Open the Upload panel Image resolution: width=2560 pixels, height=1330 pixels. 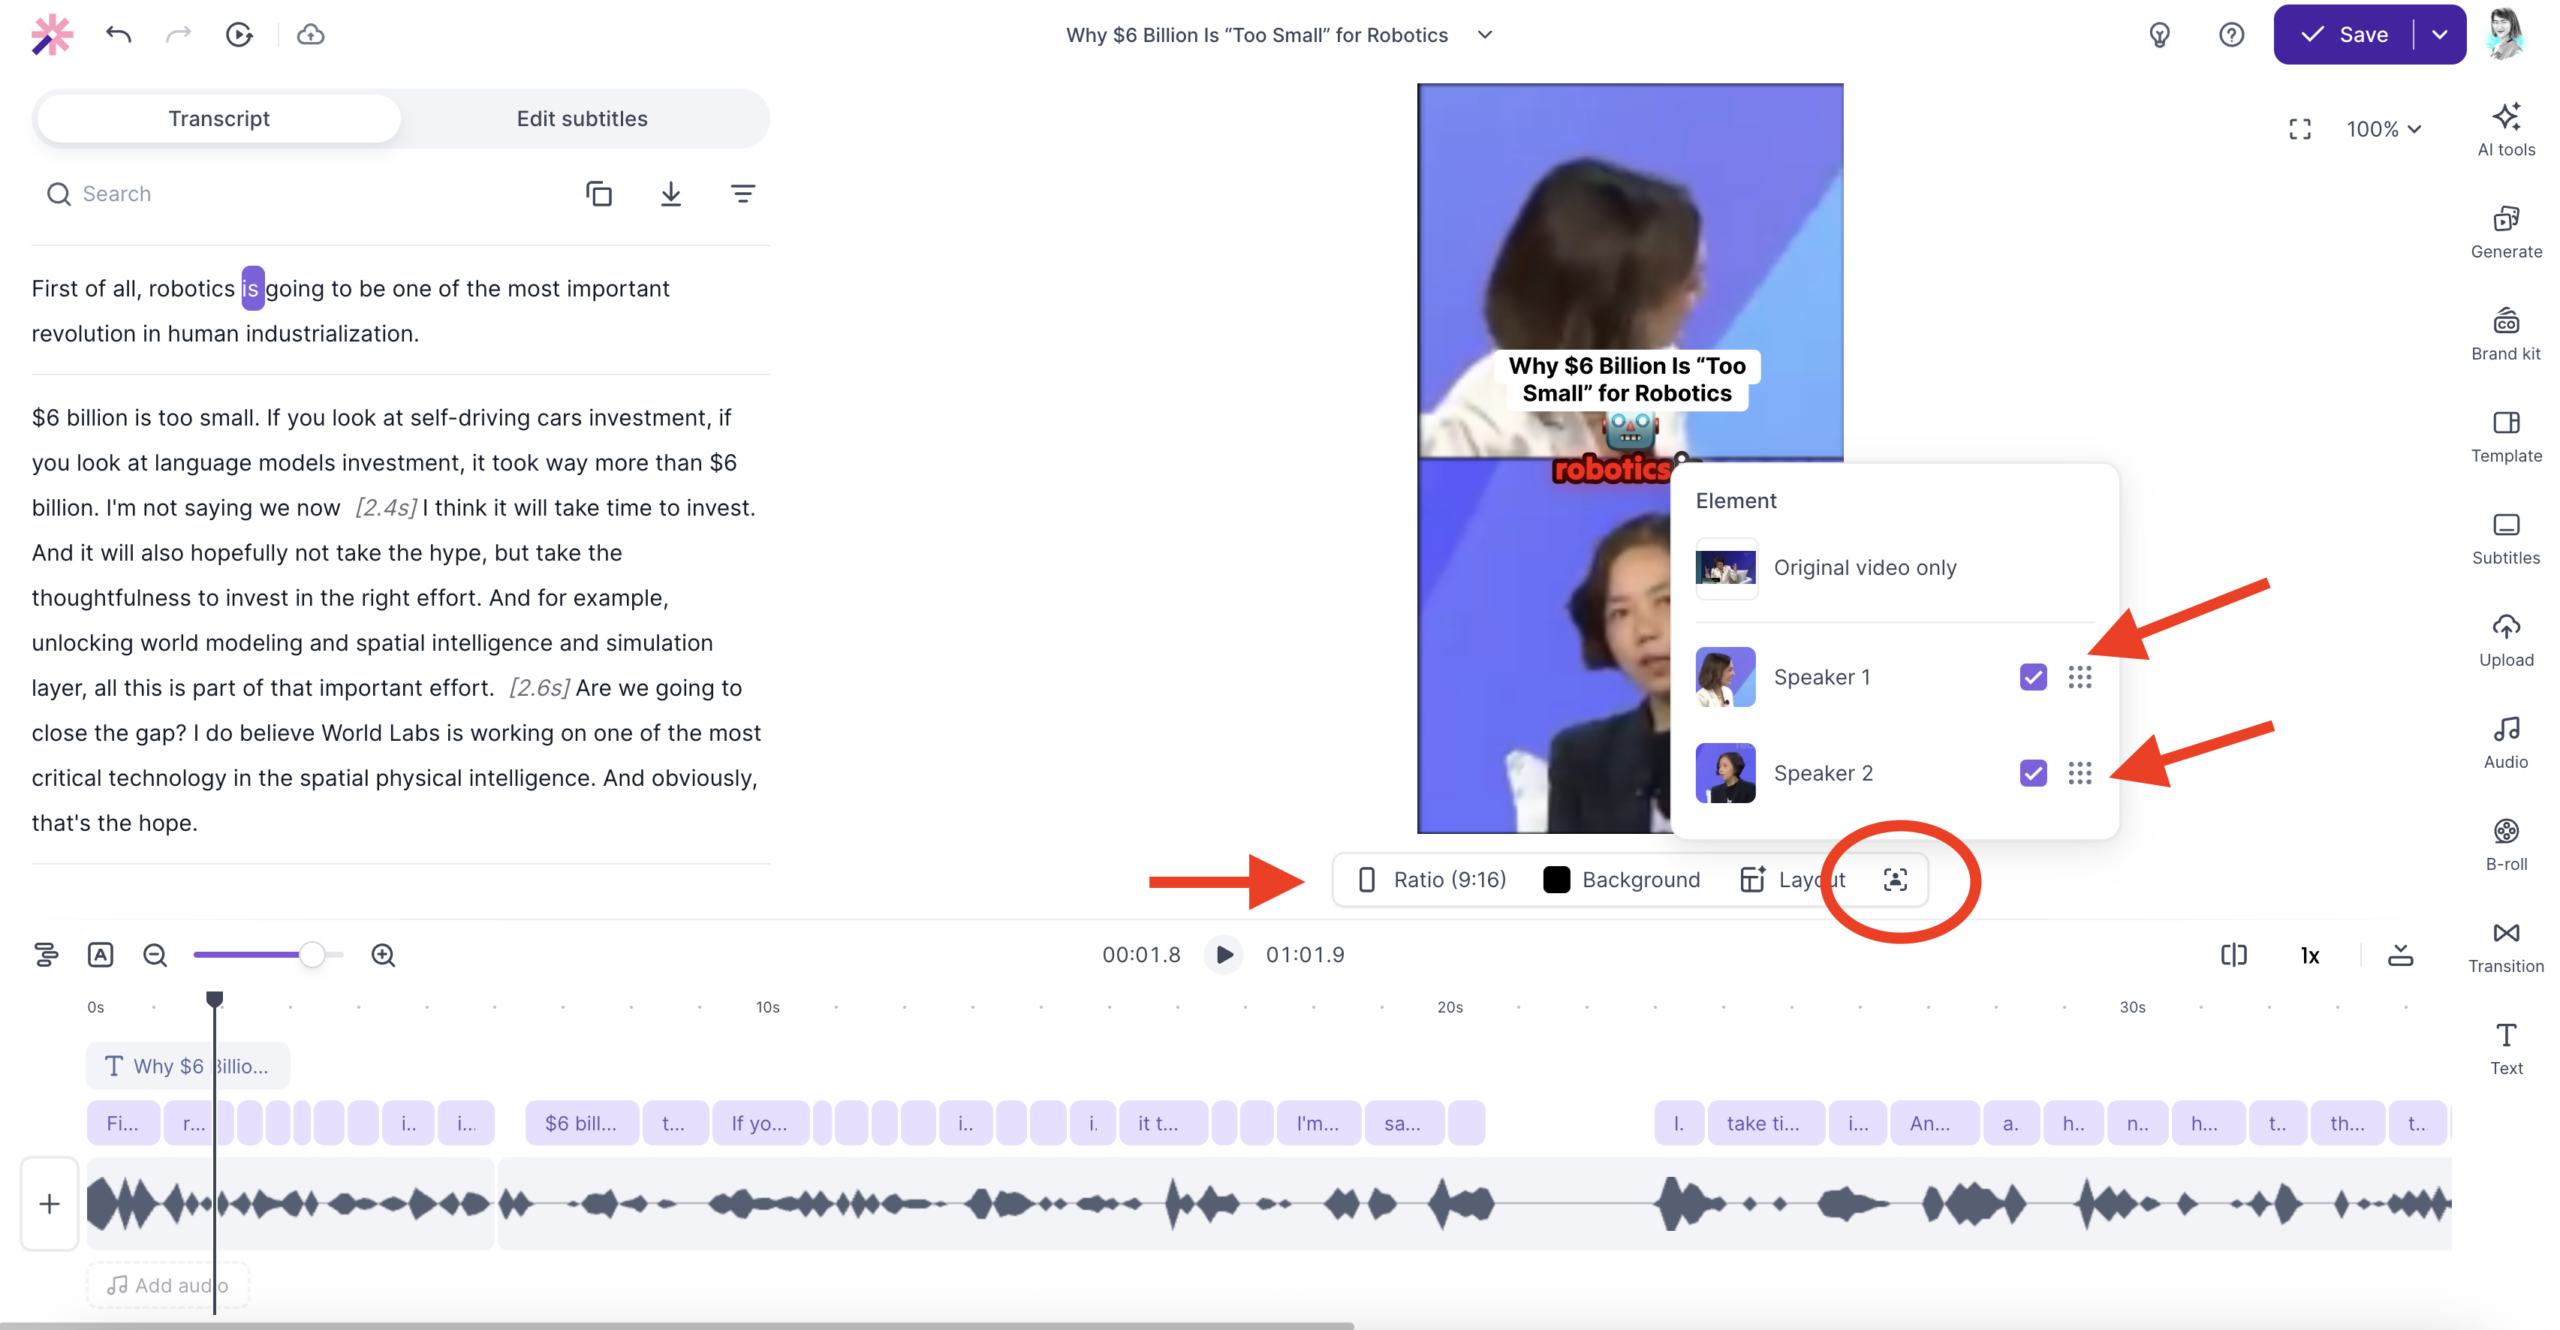click(2504, 639)
